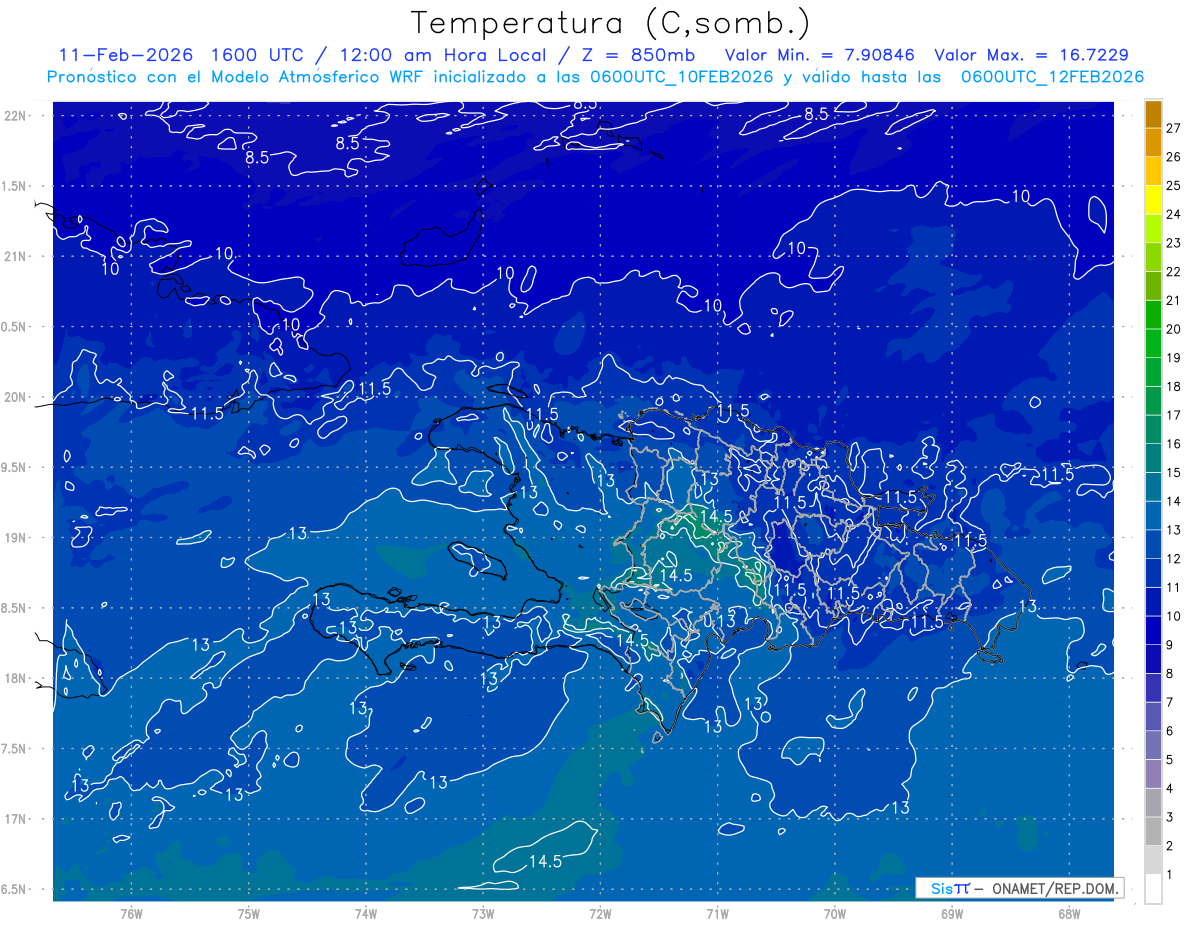Viewport: 1200px width, 927px height.
Task: Click the '73W' longitude axis label
Action: [483, 913]
